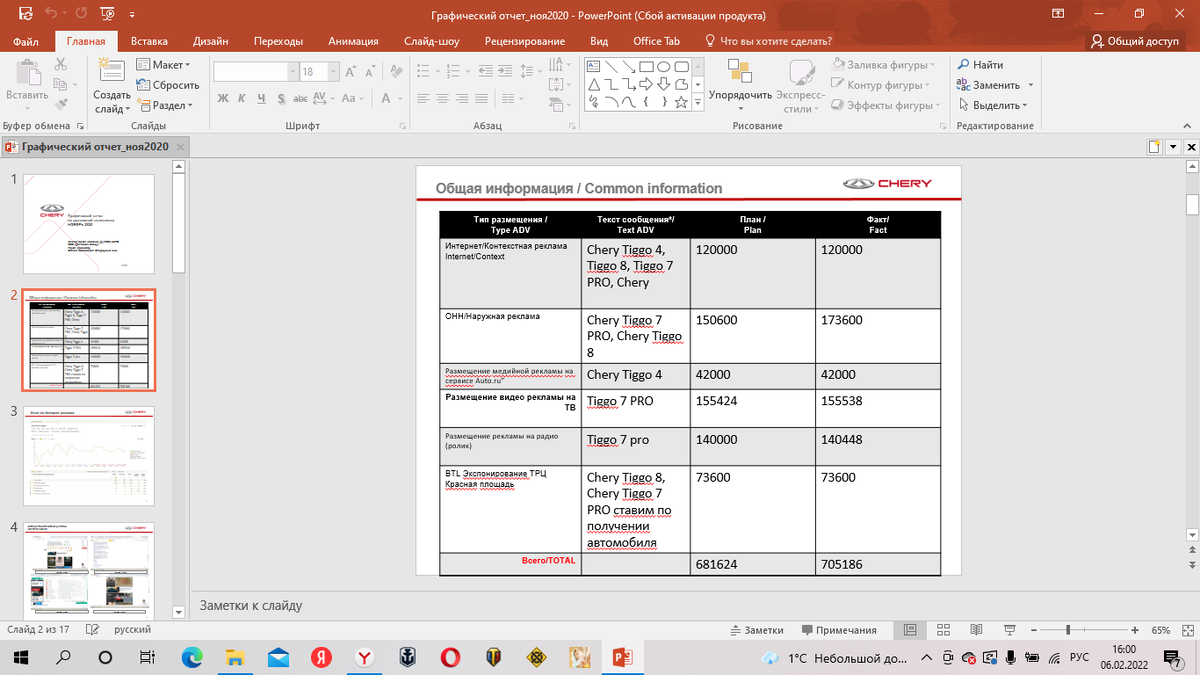This screenshot has width=1200, height=675.
Task: Select the oval shape in shapes gallery
Action: pyautogui.click(x=664, y=66)
